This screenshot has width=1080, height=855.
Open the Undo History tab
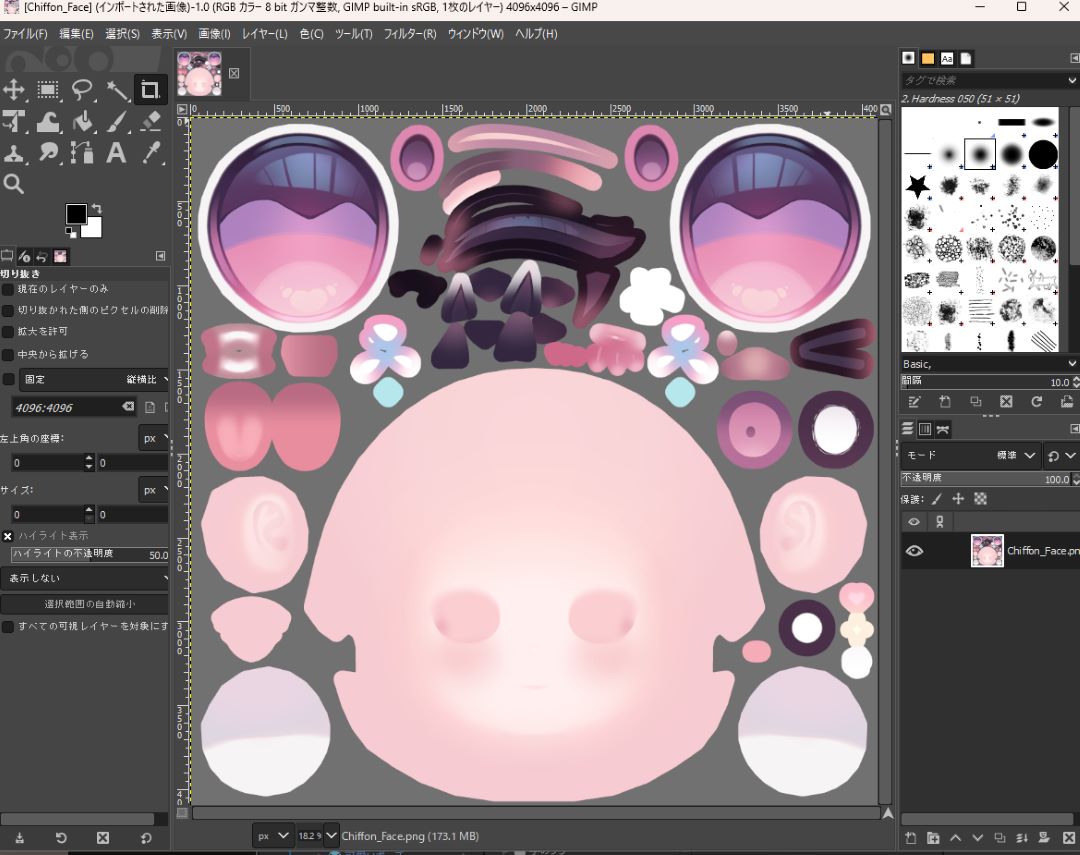tap(42, 256)
